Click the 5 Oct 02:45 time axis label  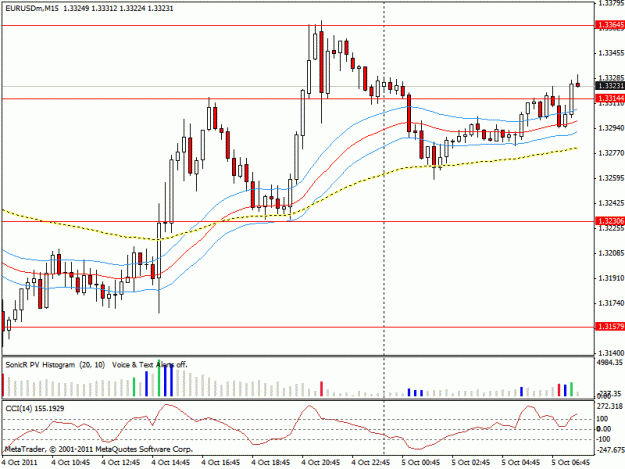(x=471, y=463)
